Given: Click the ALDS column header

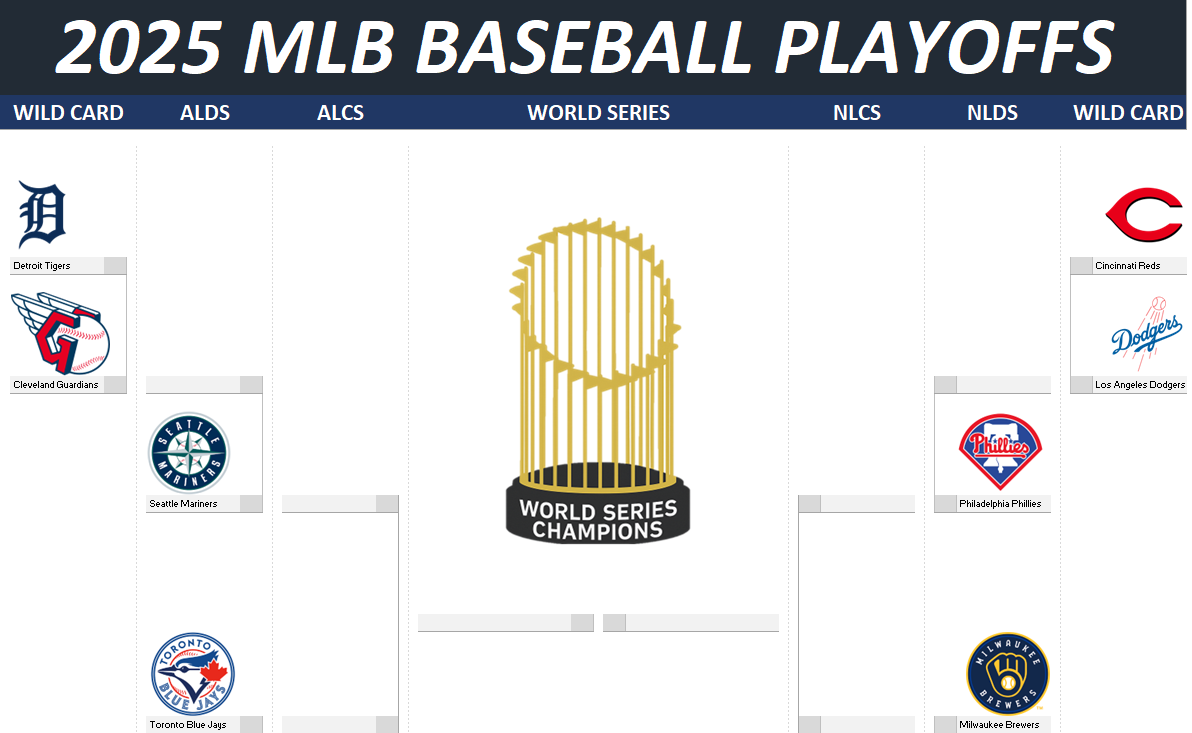Looking at the screenshot, I should tap(205, 113).
